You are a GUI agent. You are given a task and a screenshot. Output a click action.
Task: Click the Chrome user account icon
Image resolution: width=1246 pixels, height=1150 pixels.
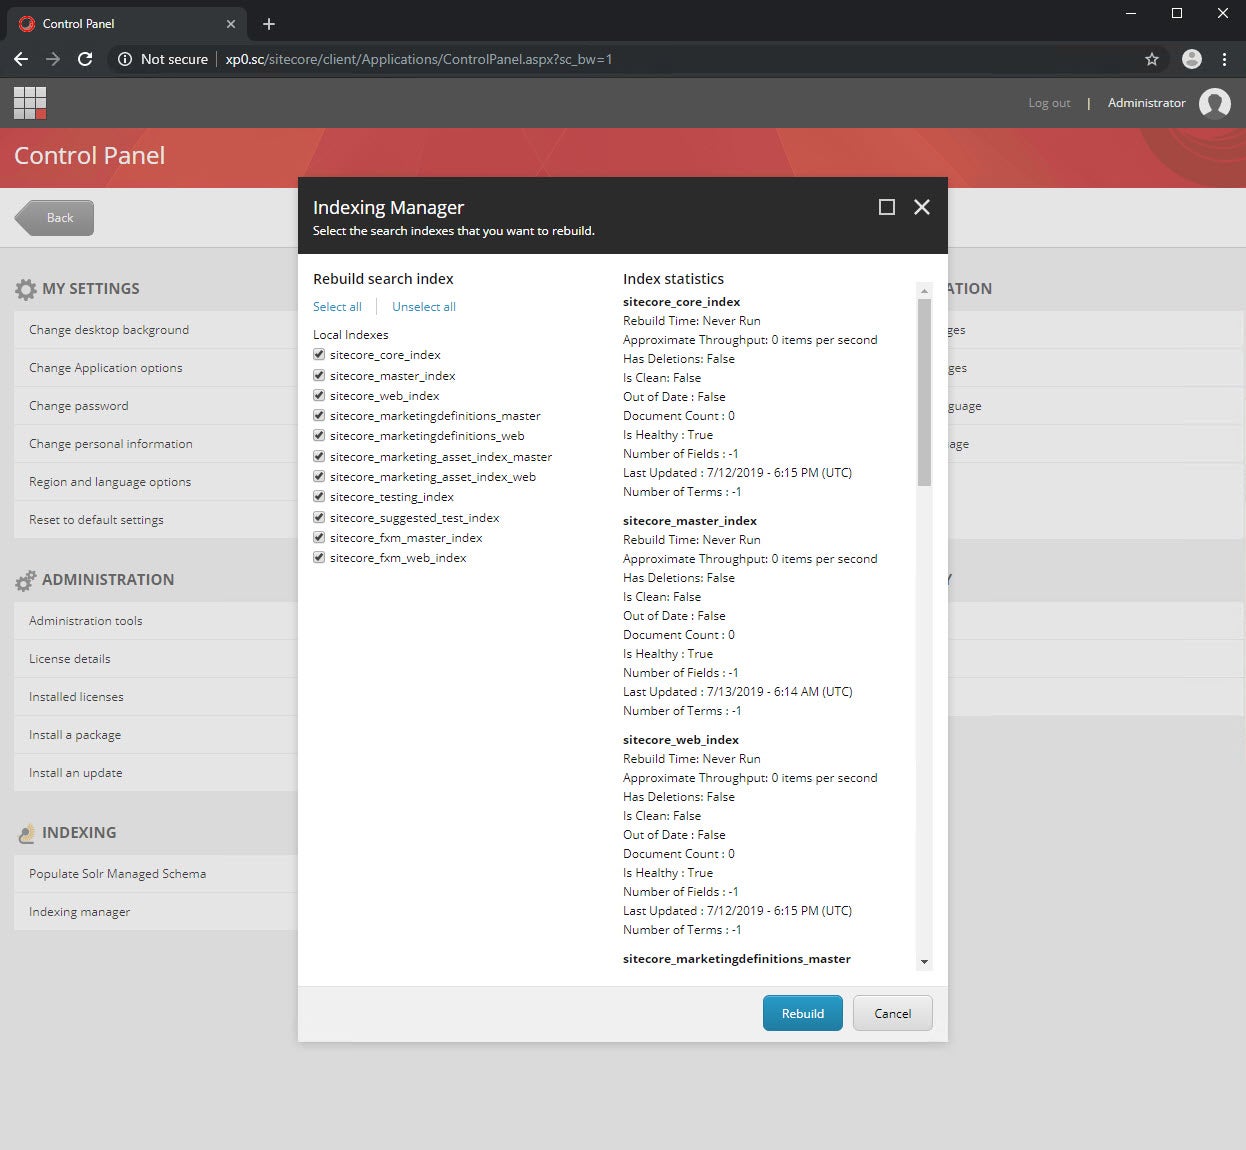(1191, 59)
